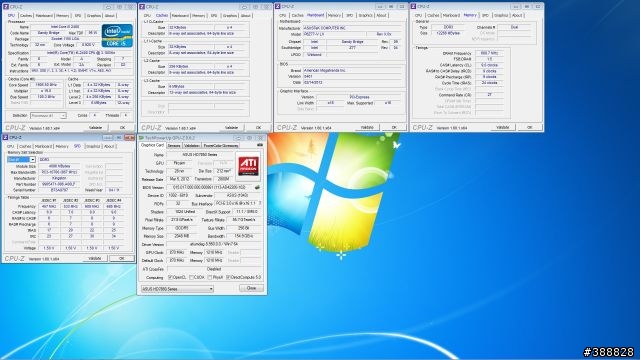Click the processor Name field 'Intel Core i5 2400'
The image size is (640, 360).
(x=65, y=27)
